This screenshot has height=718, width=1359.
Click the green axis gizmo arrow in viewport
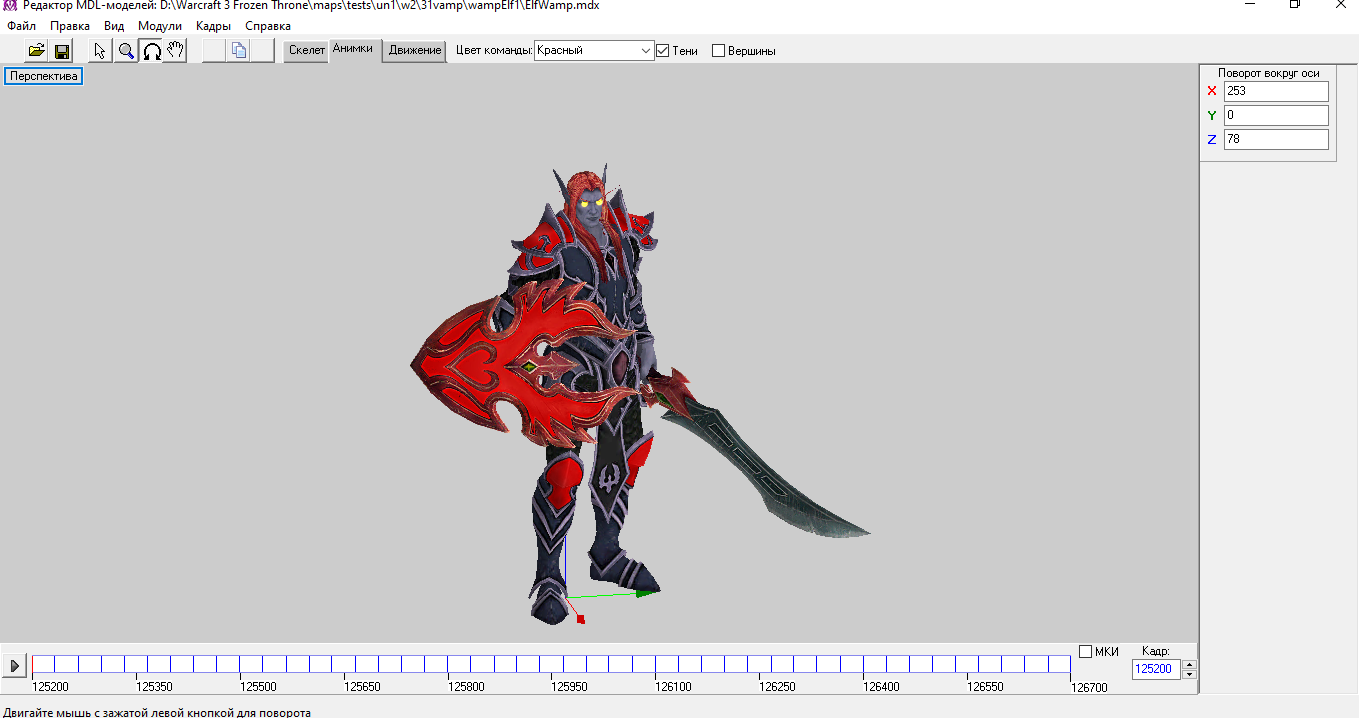pos(646,594)
